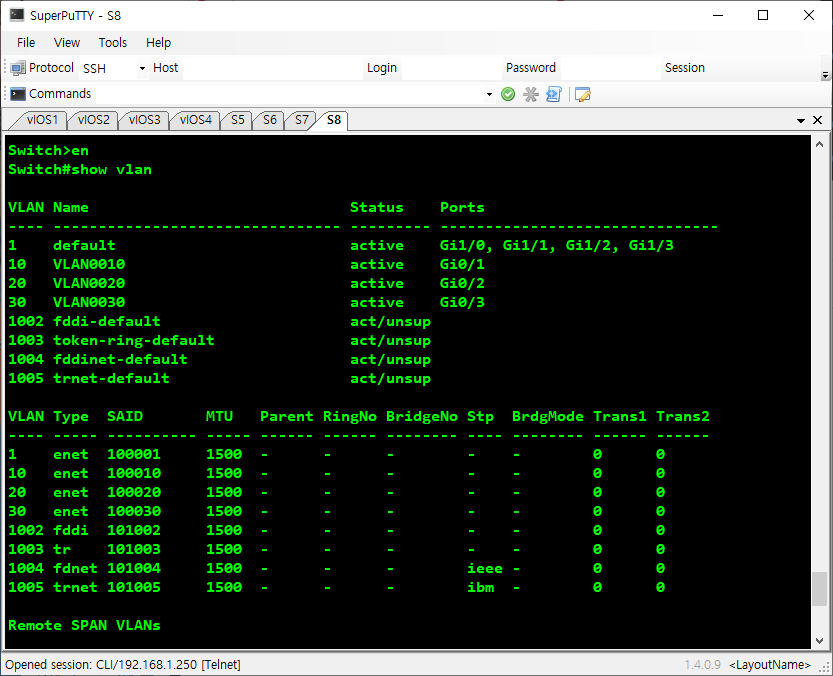Open the Help menu
833x676 pixels.
[x=158, y=43]
